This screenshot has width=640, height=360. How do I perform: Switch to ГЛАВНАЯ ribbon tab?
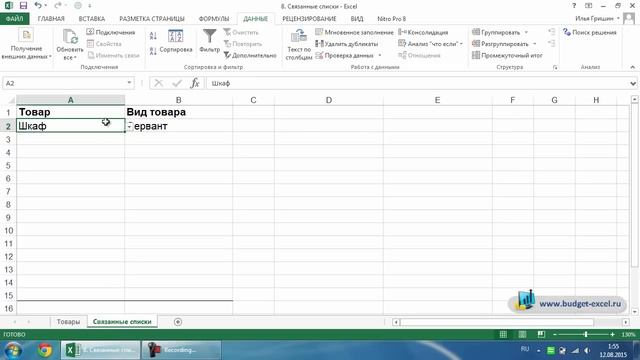(x=51, y=19)
